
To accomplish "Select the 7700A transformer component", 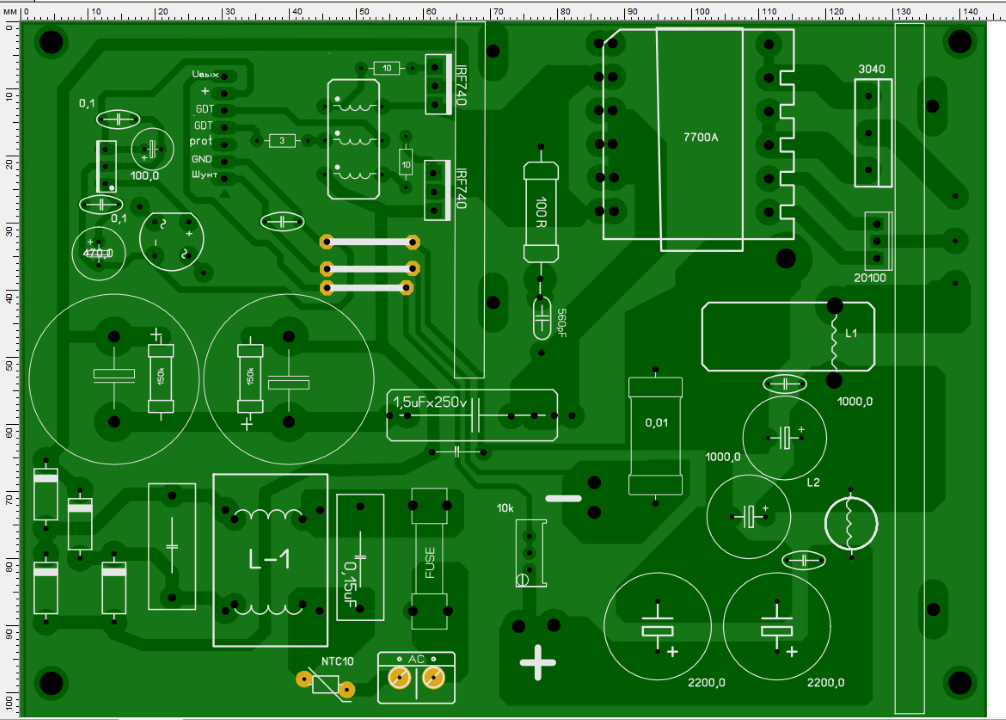I will click(x=699, y=138).
